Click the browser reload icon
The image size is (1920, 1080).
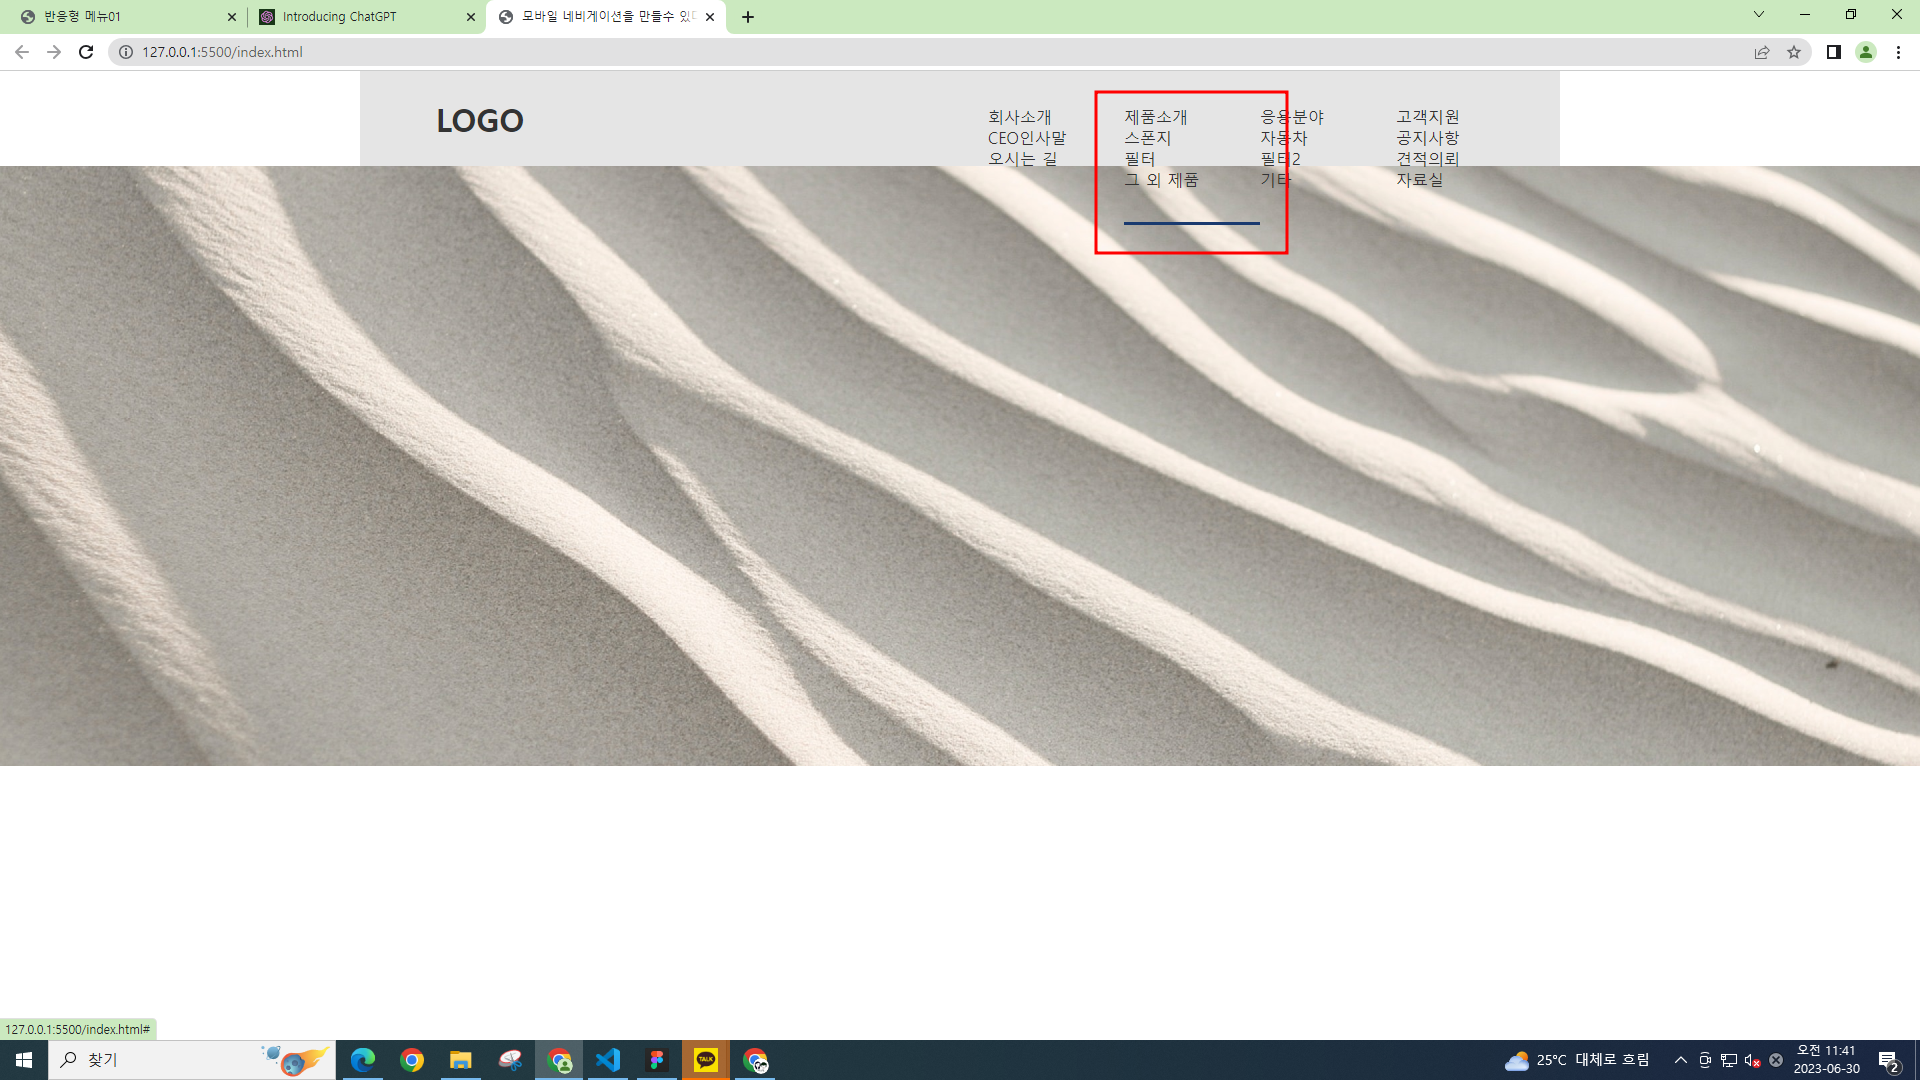86,52
